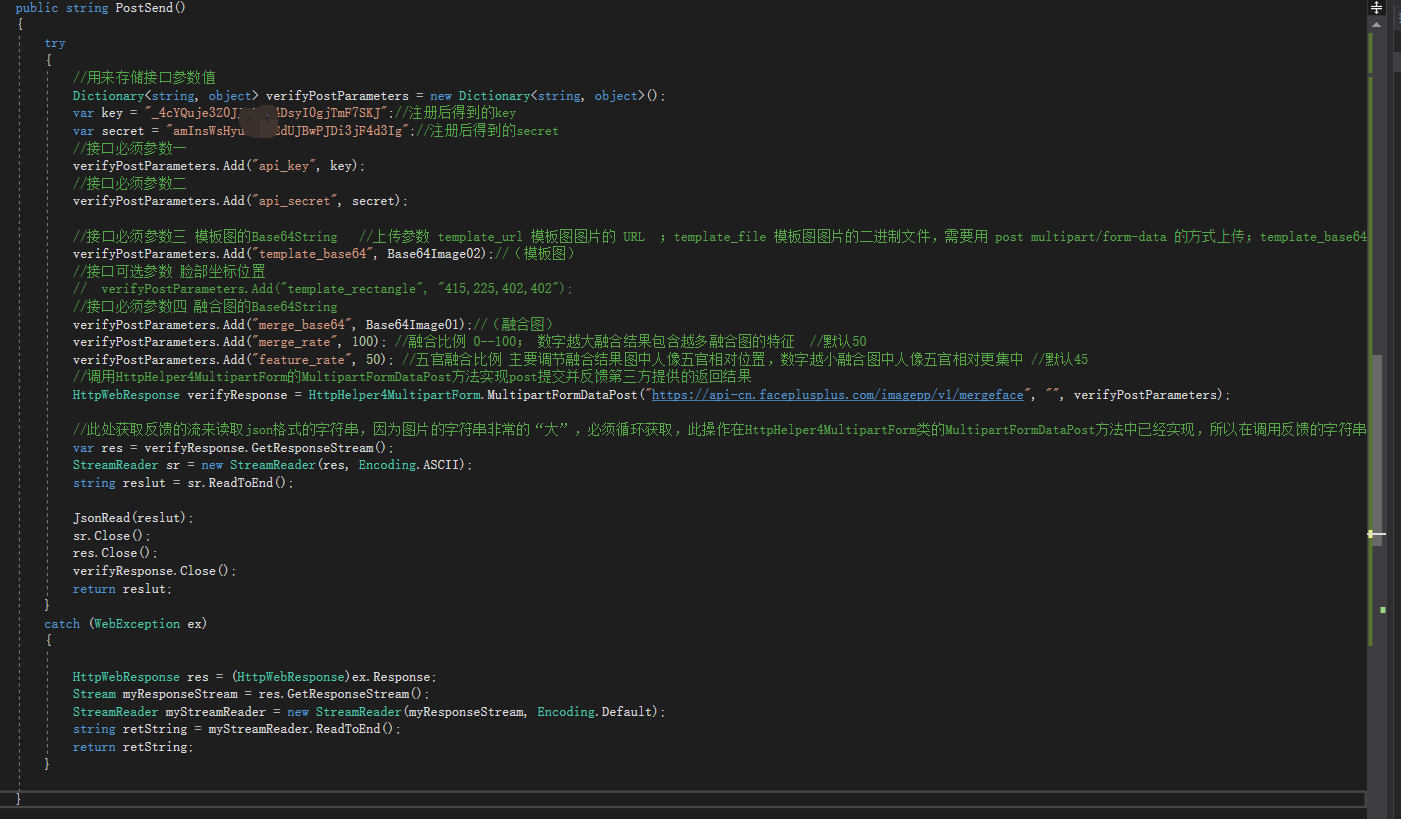Click the secret string value starting amInsWsHyu
1401x819 pixels.
(x=287, y=131)
